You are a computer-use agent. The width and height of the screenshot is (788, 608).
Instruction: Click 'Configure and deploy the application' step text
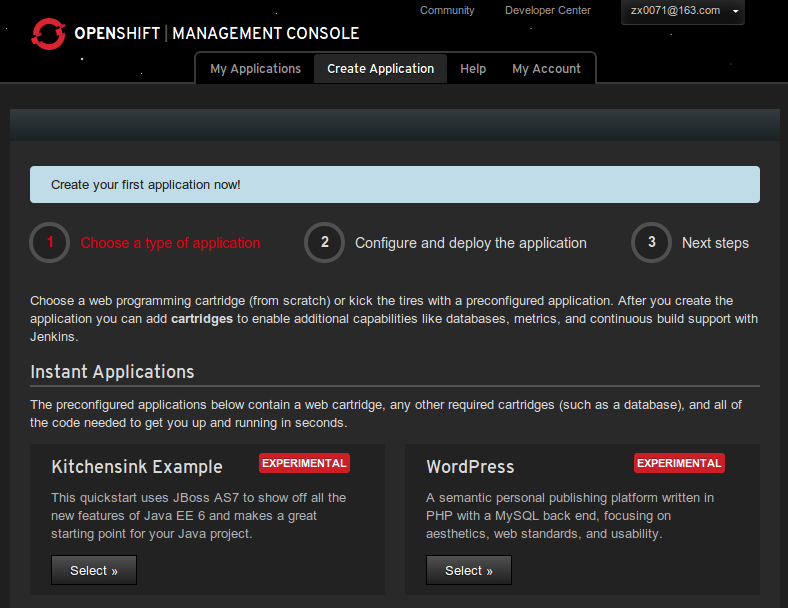(x=471, y=243)
